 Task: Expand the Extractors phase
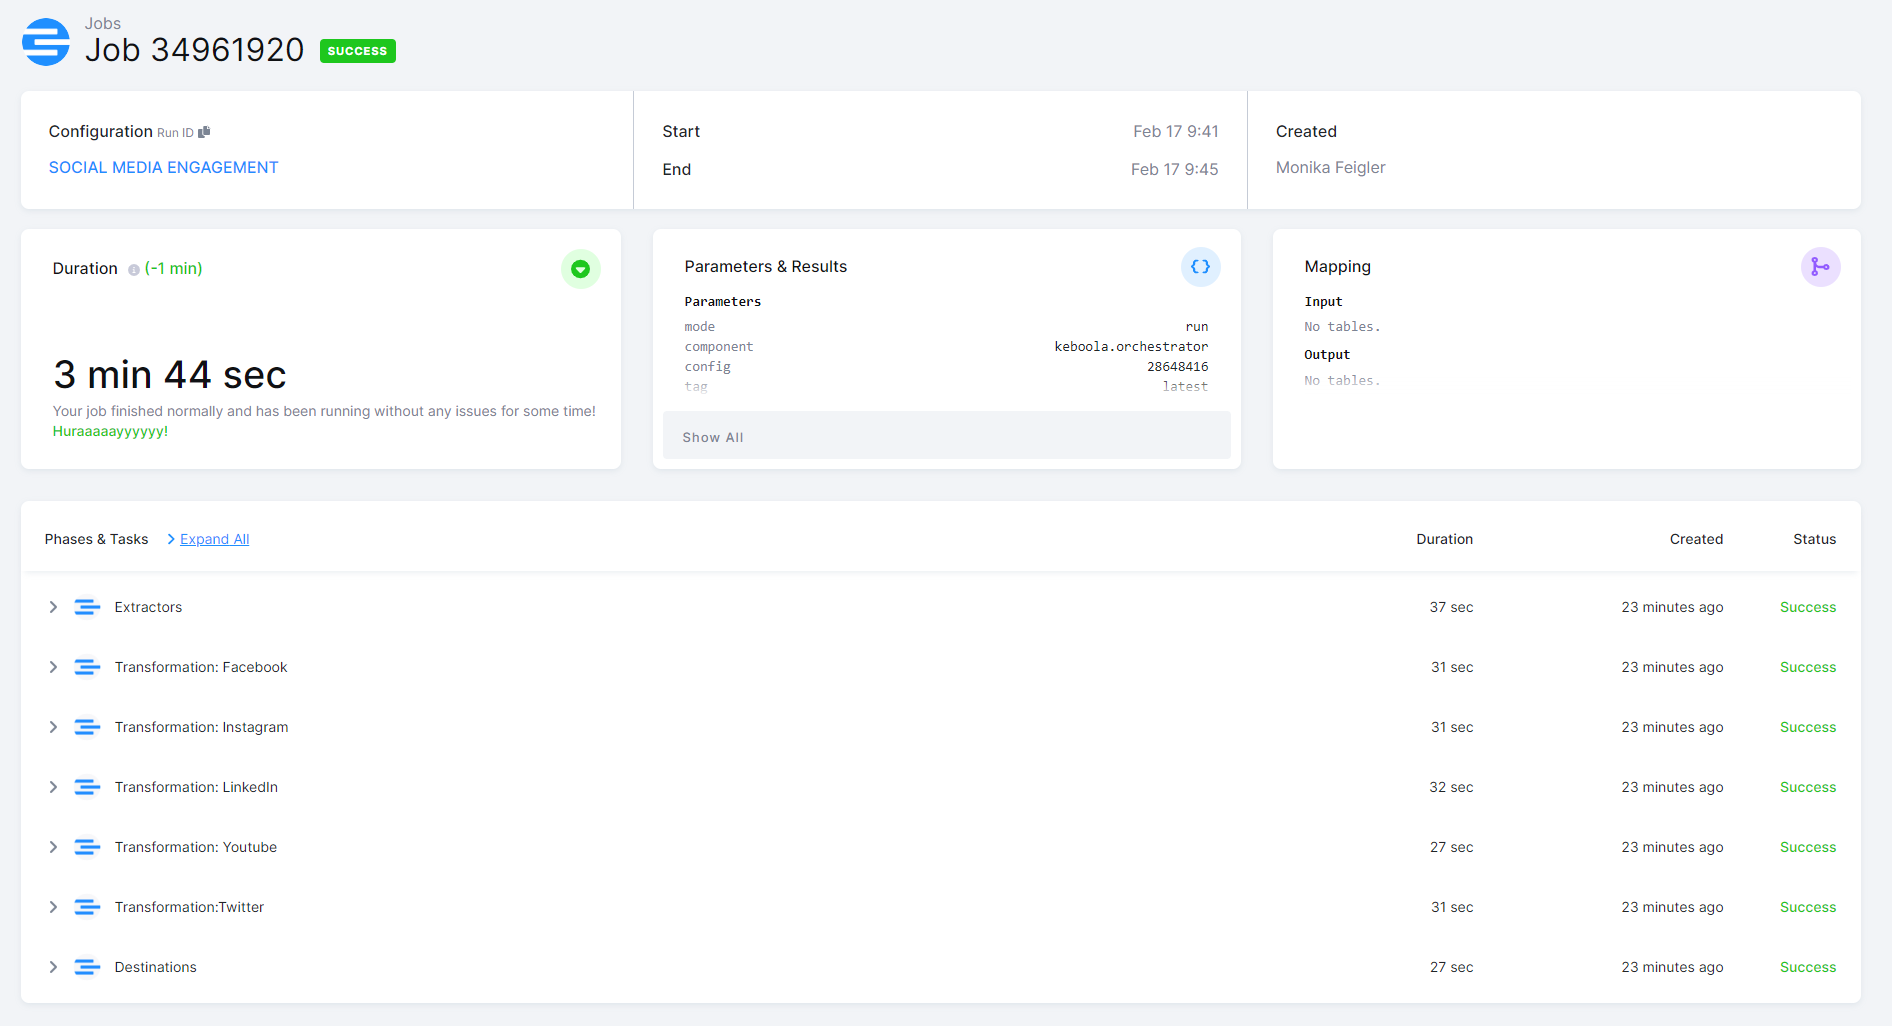click(x=53, y=607)
